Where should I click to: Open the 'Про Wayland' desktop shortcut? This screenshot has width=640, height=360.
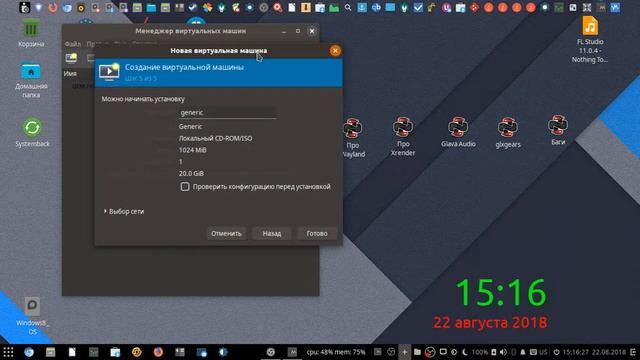[353, 138]
